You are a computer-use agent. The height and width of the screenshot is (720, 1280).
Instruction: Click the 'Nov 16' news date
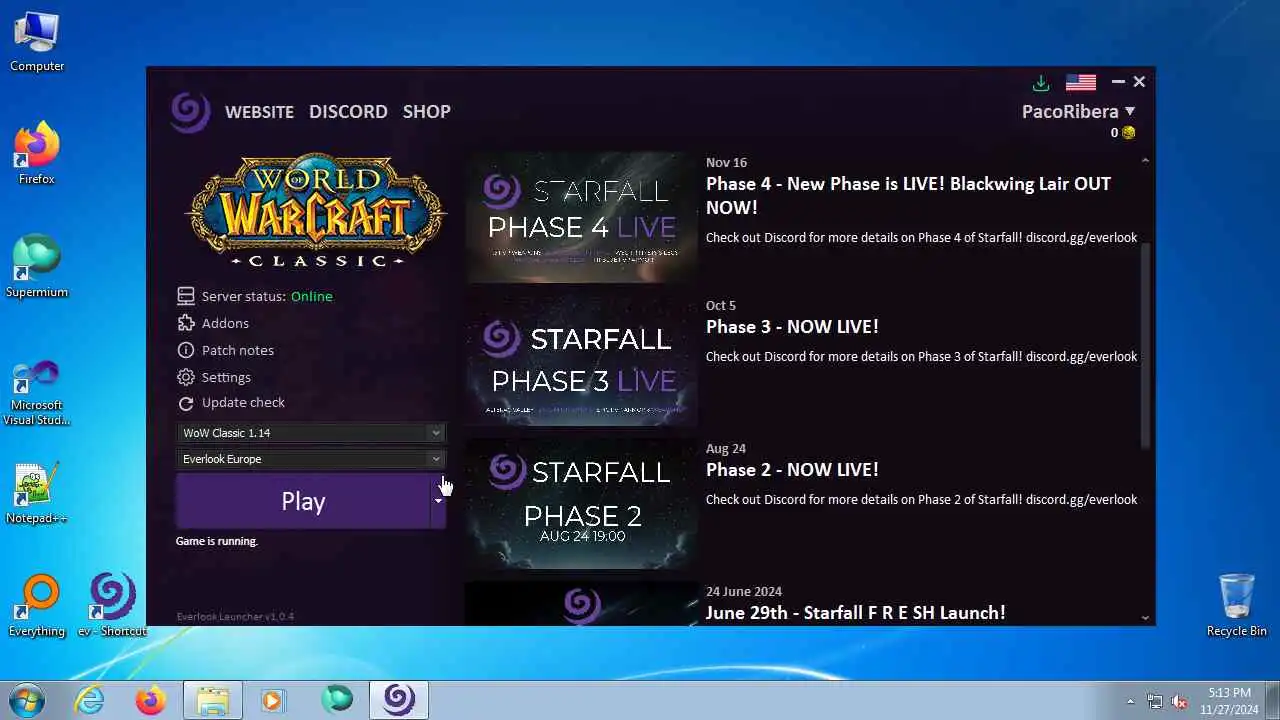coord(726,162)
